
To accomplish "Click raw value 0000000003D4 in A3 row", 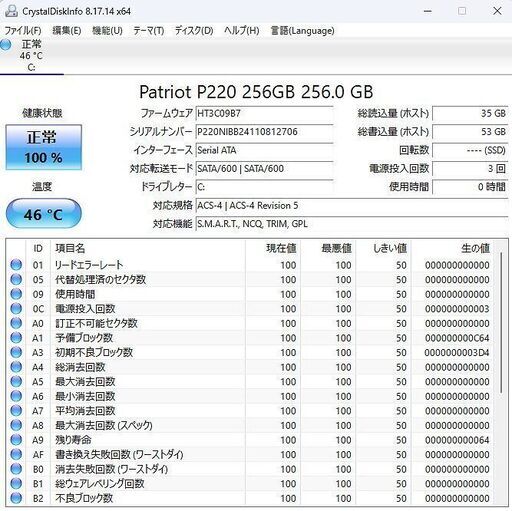I will 457,352.
